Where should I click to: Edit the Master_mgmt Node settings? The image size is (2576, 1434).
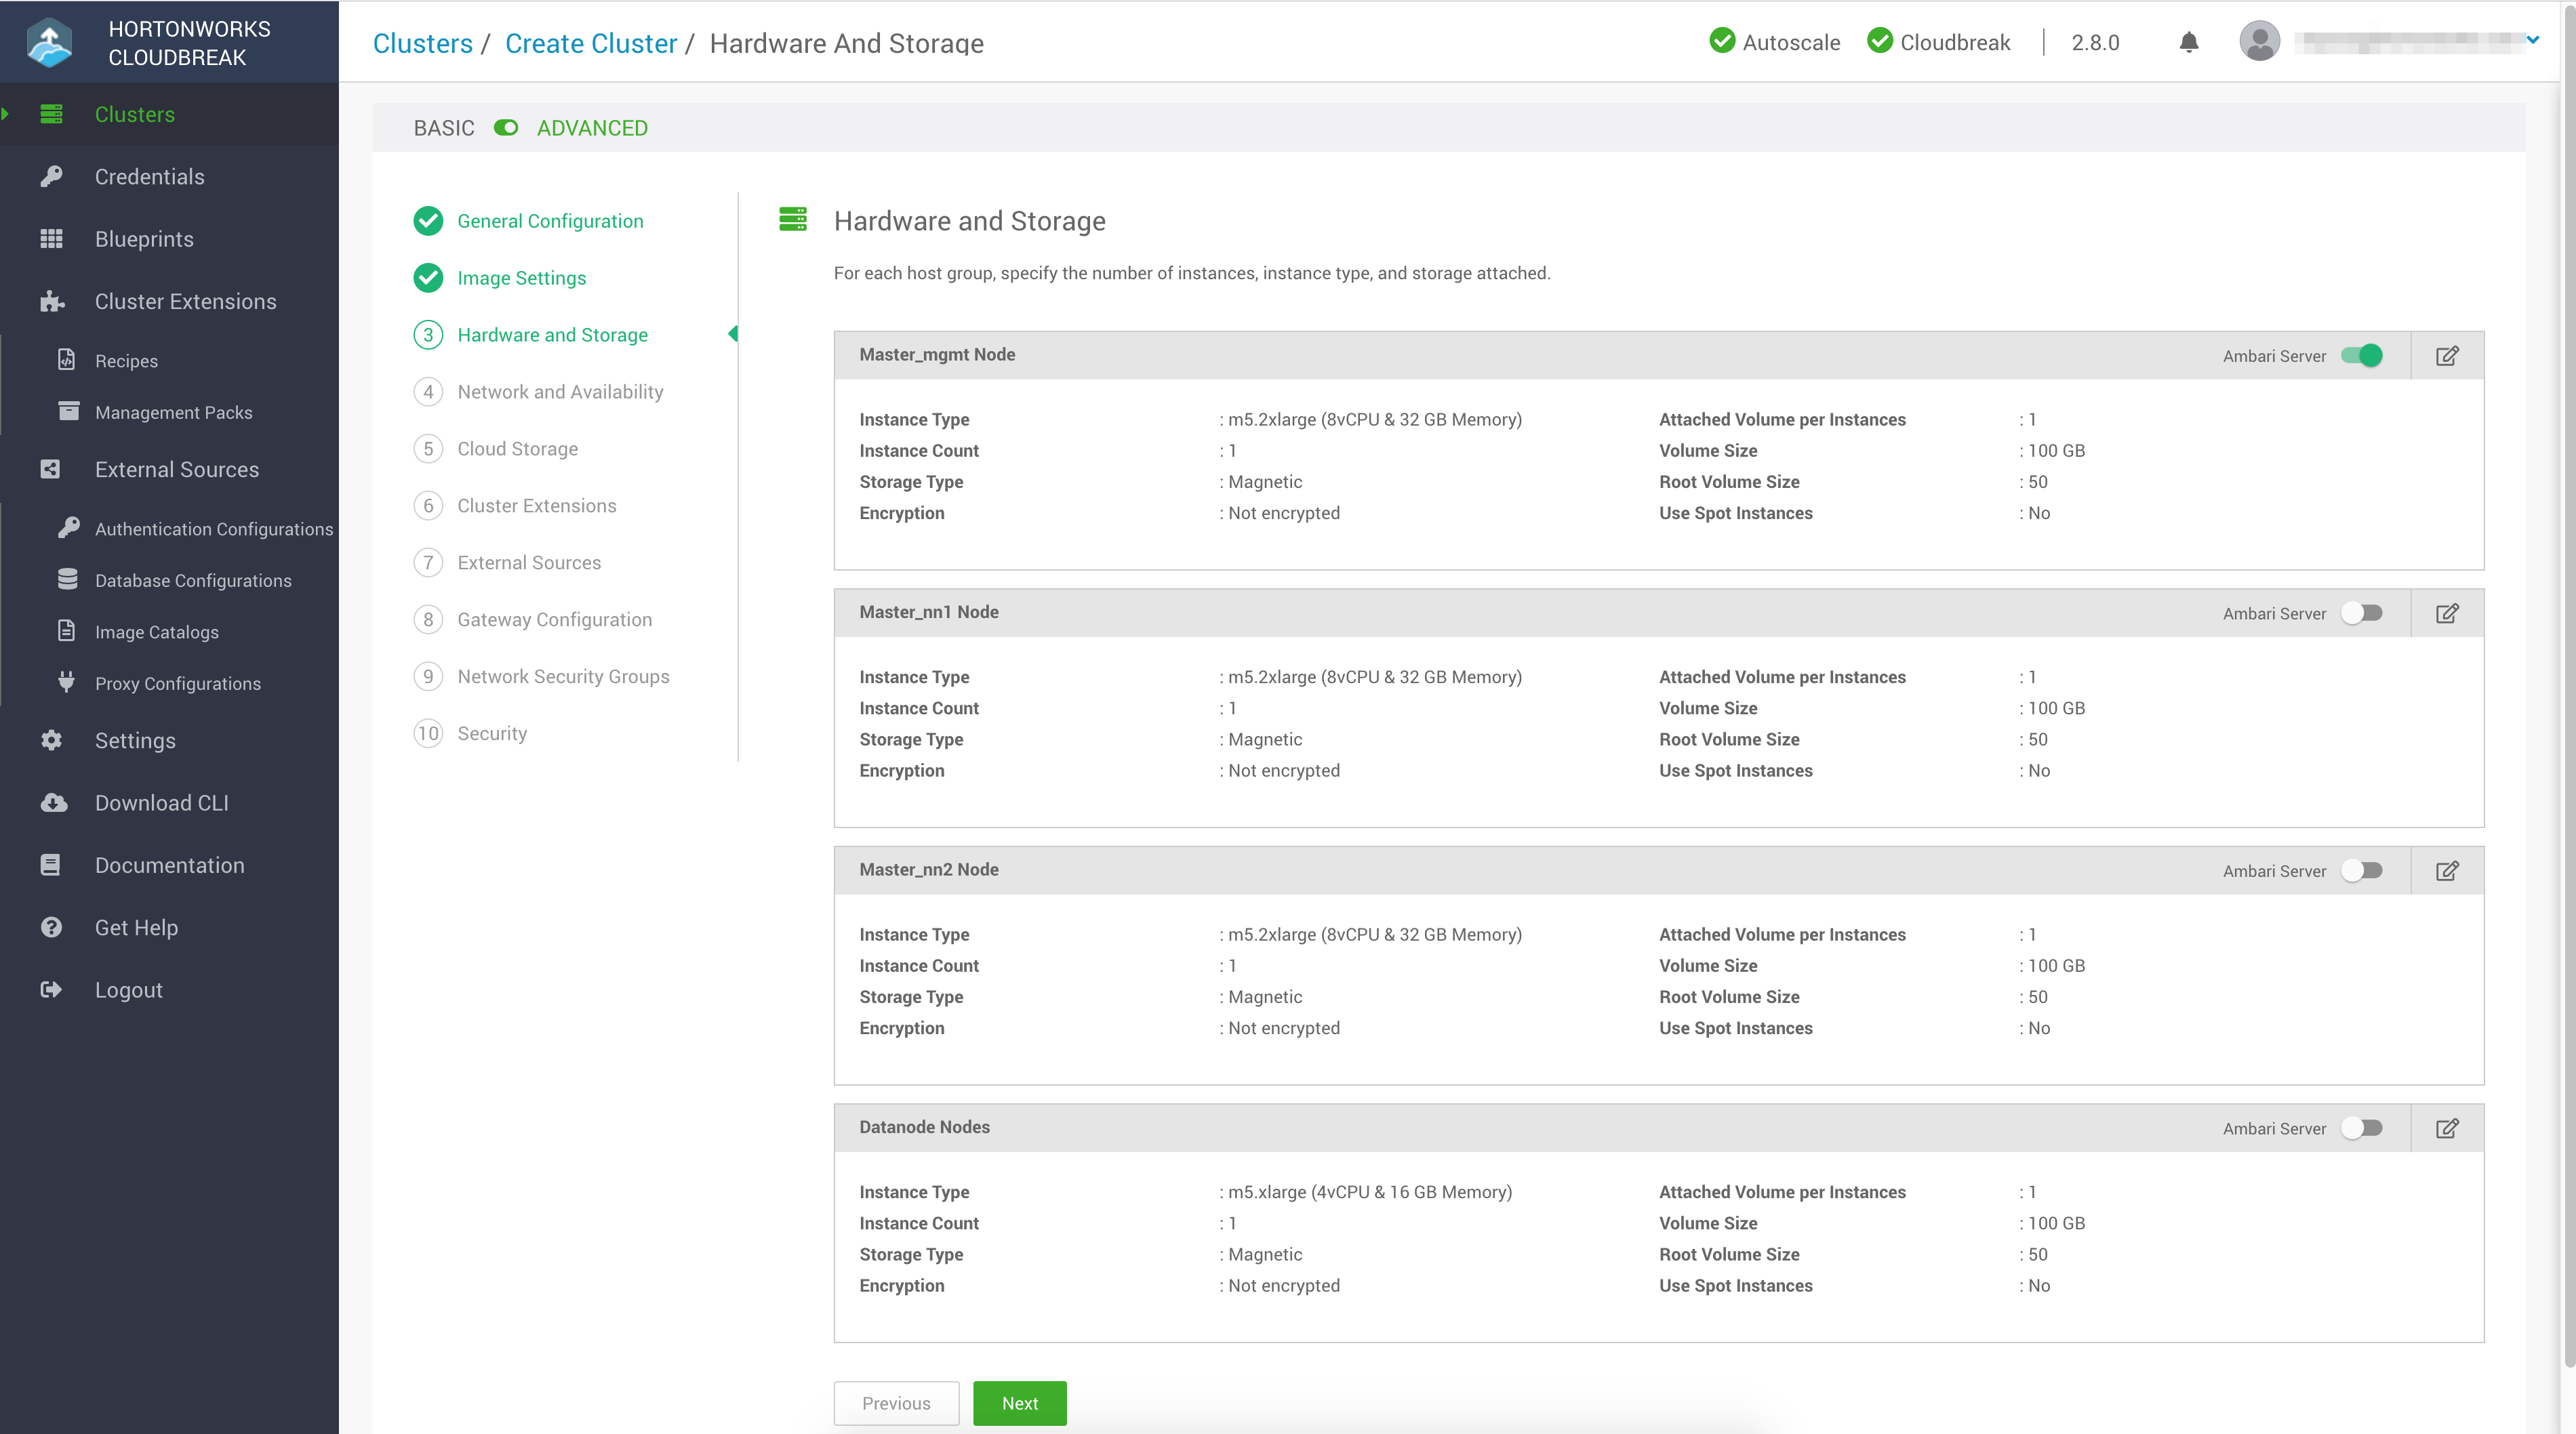2447,355
